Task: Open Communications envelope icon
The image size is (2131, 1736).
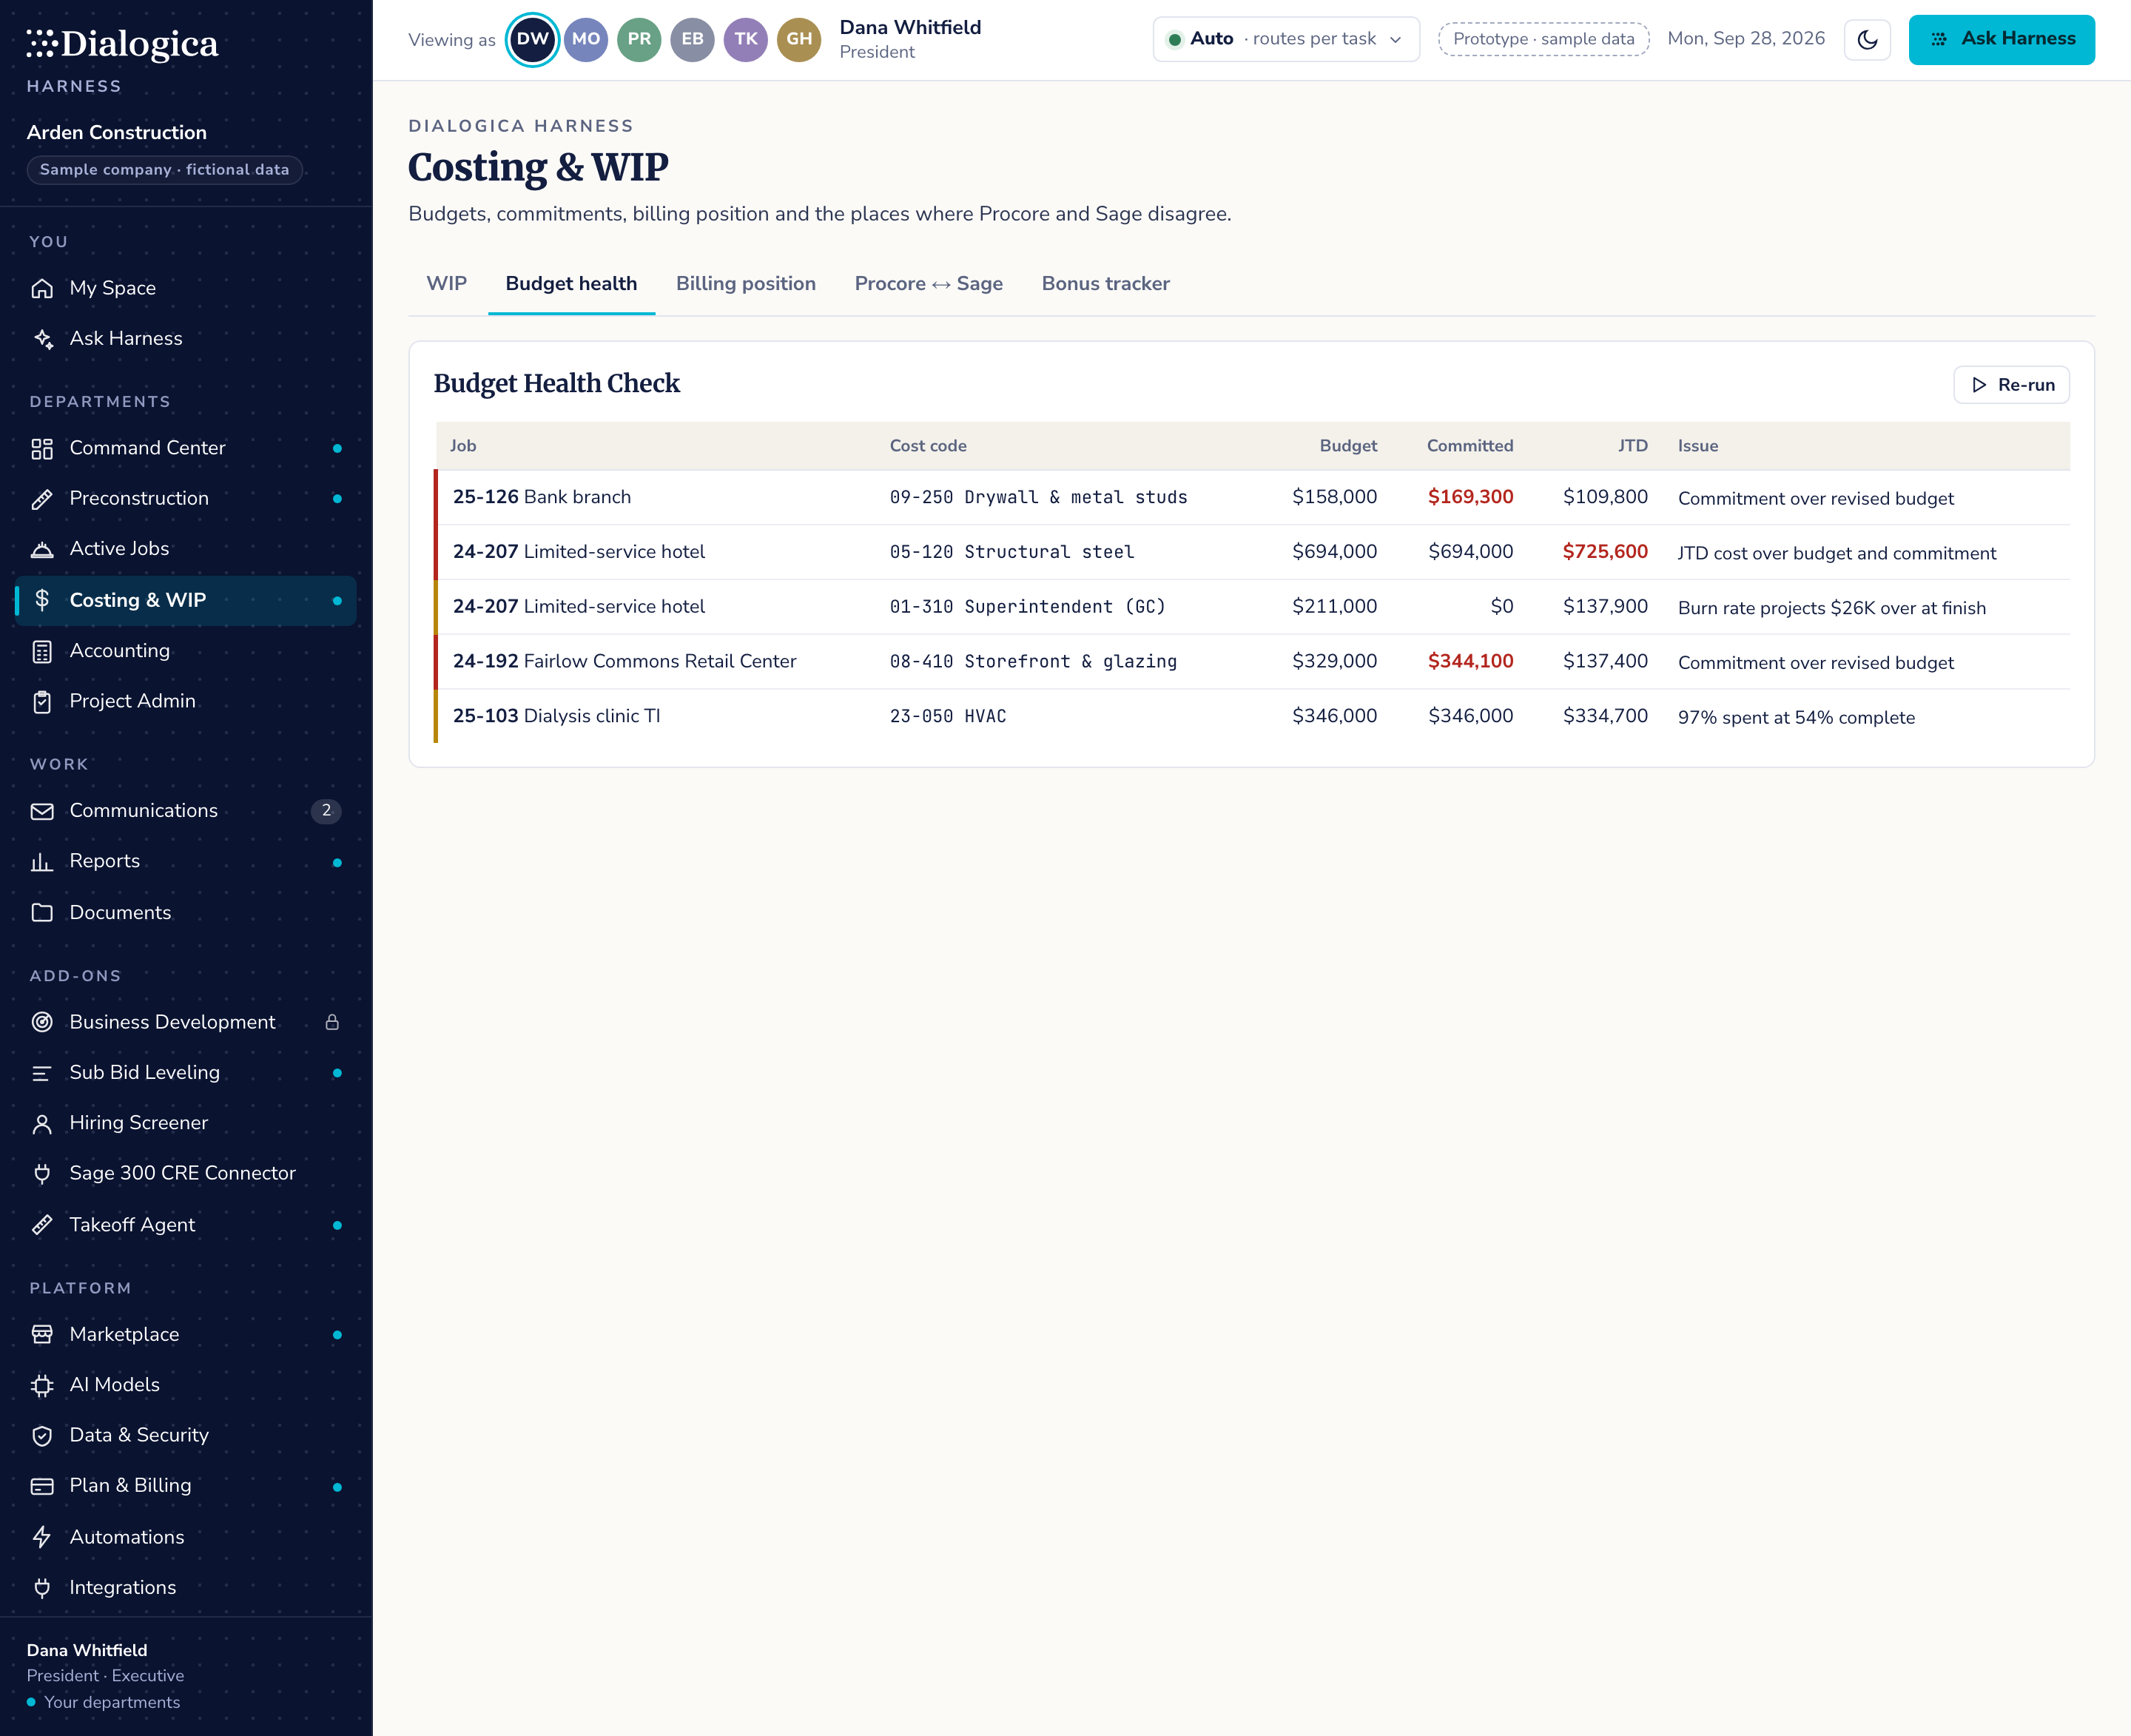Action: [42, 811]
